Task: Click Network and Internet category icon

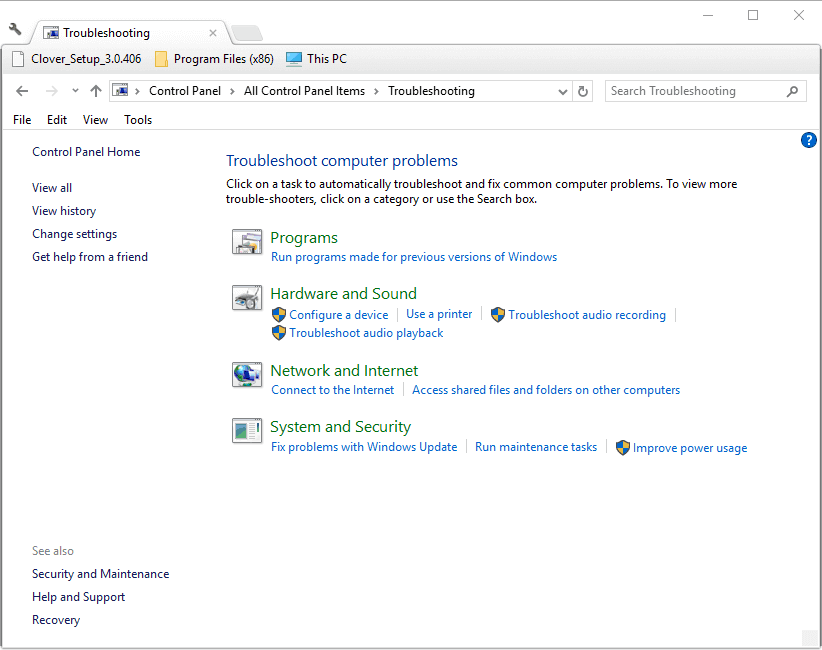Action: 247,375
